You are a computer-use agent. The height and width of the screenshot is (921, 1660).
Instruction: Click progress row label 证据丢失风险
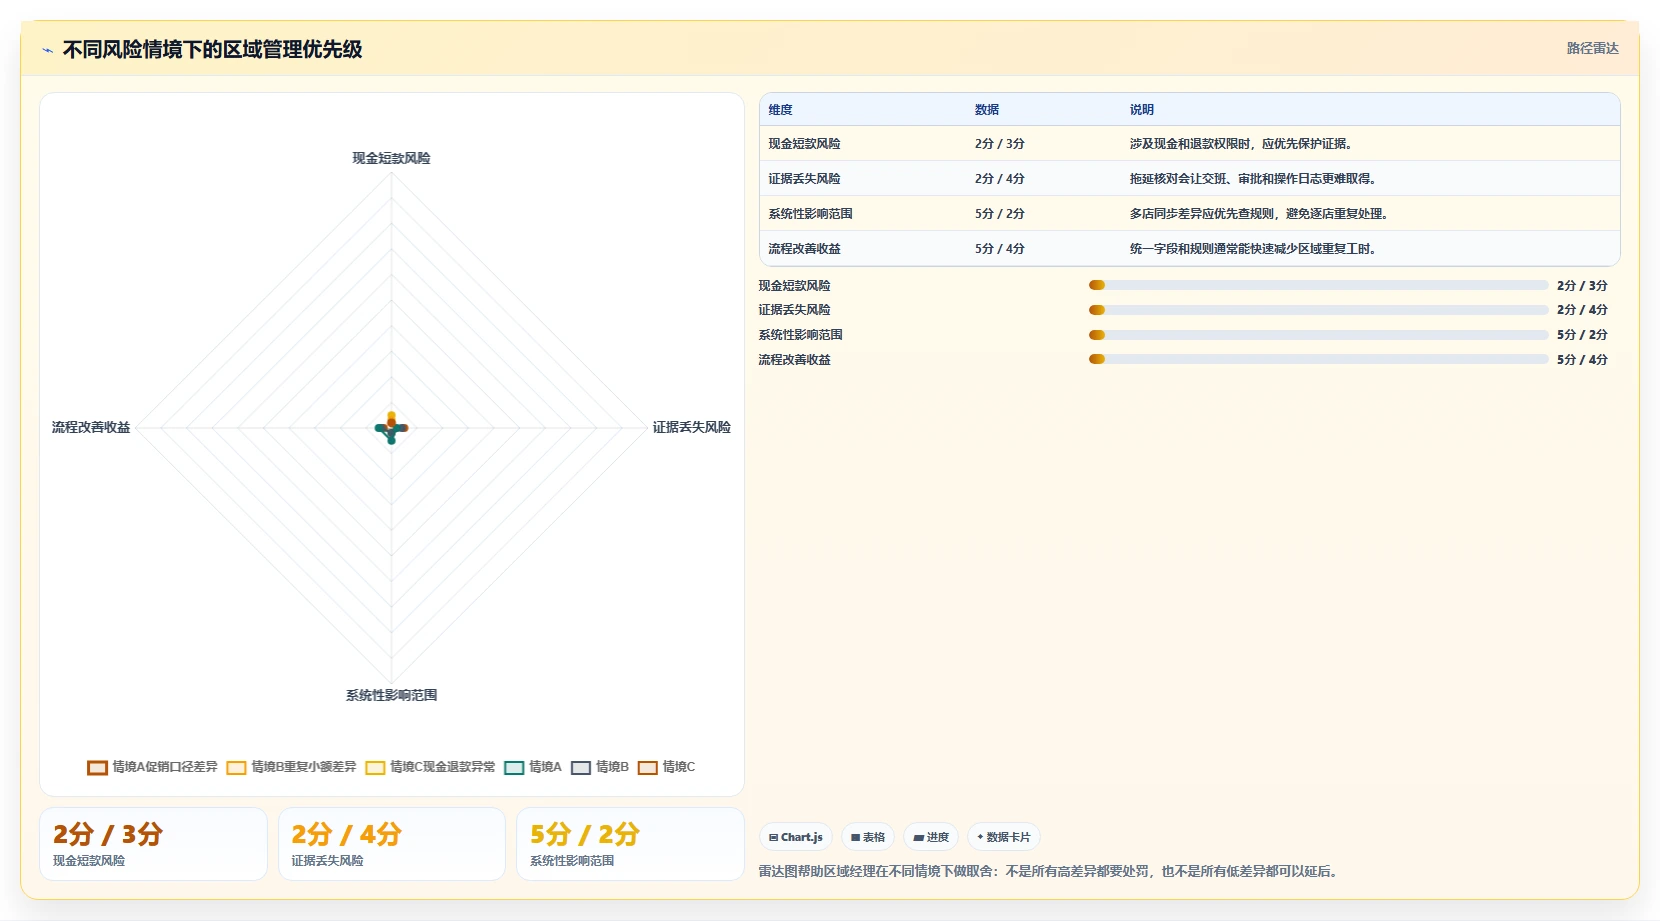(794, 310)
